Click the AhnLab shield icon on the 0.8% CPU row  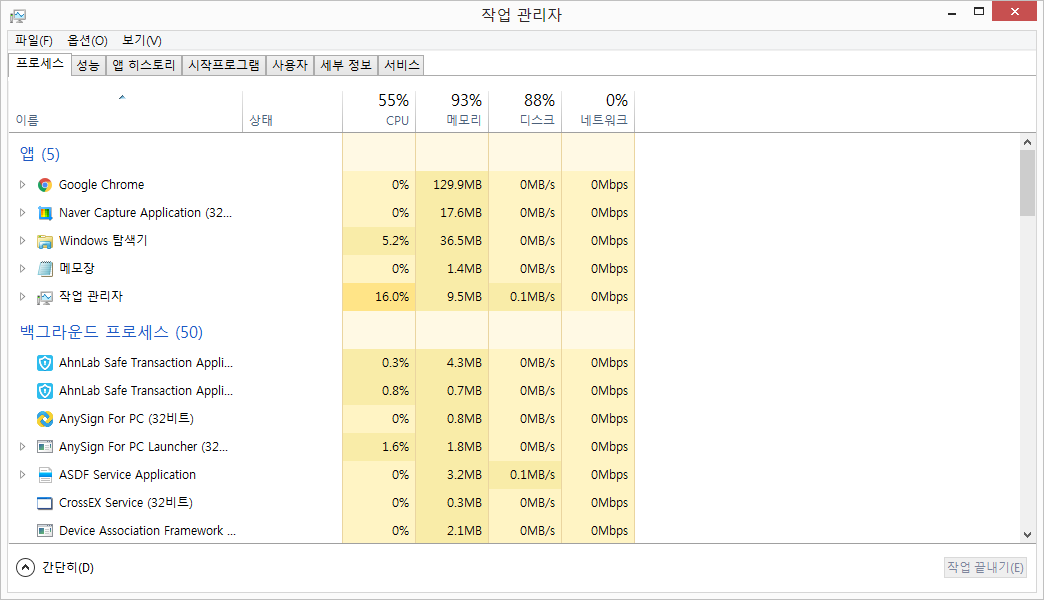[x=45, y=391]
